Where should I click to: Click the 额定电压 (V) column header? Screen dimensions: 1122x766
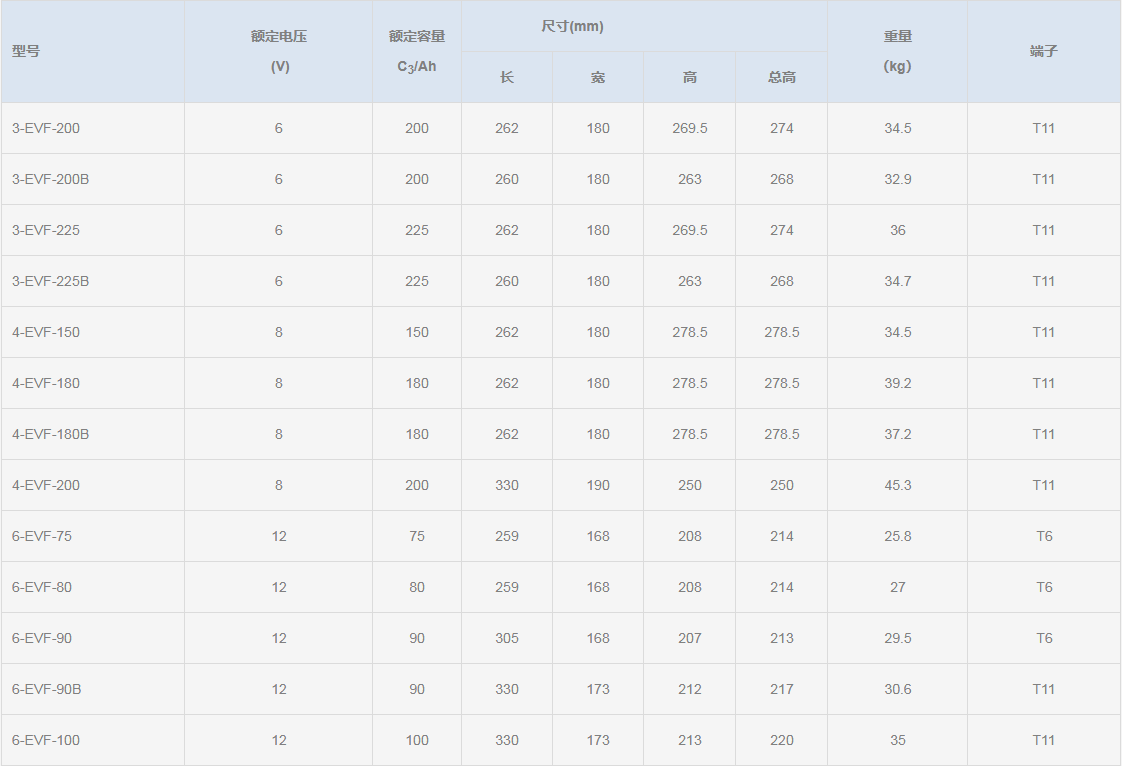[x=279, y=51]
